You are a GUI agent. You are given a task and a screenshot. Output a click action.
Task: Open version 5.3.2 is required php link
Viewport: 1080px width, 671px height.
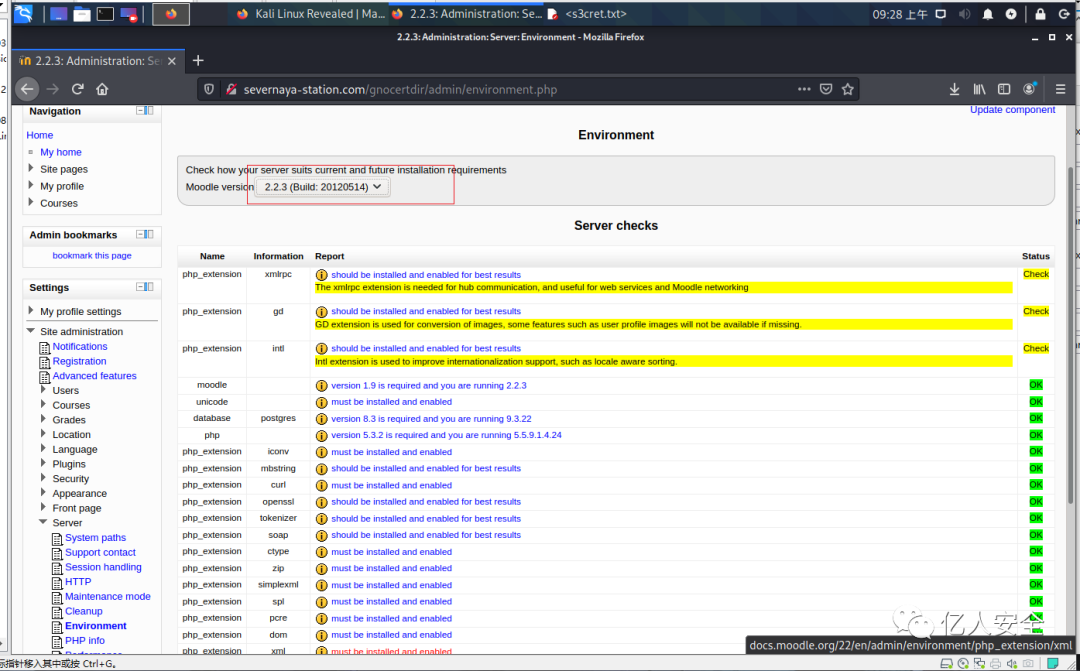point(446,435)
